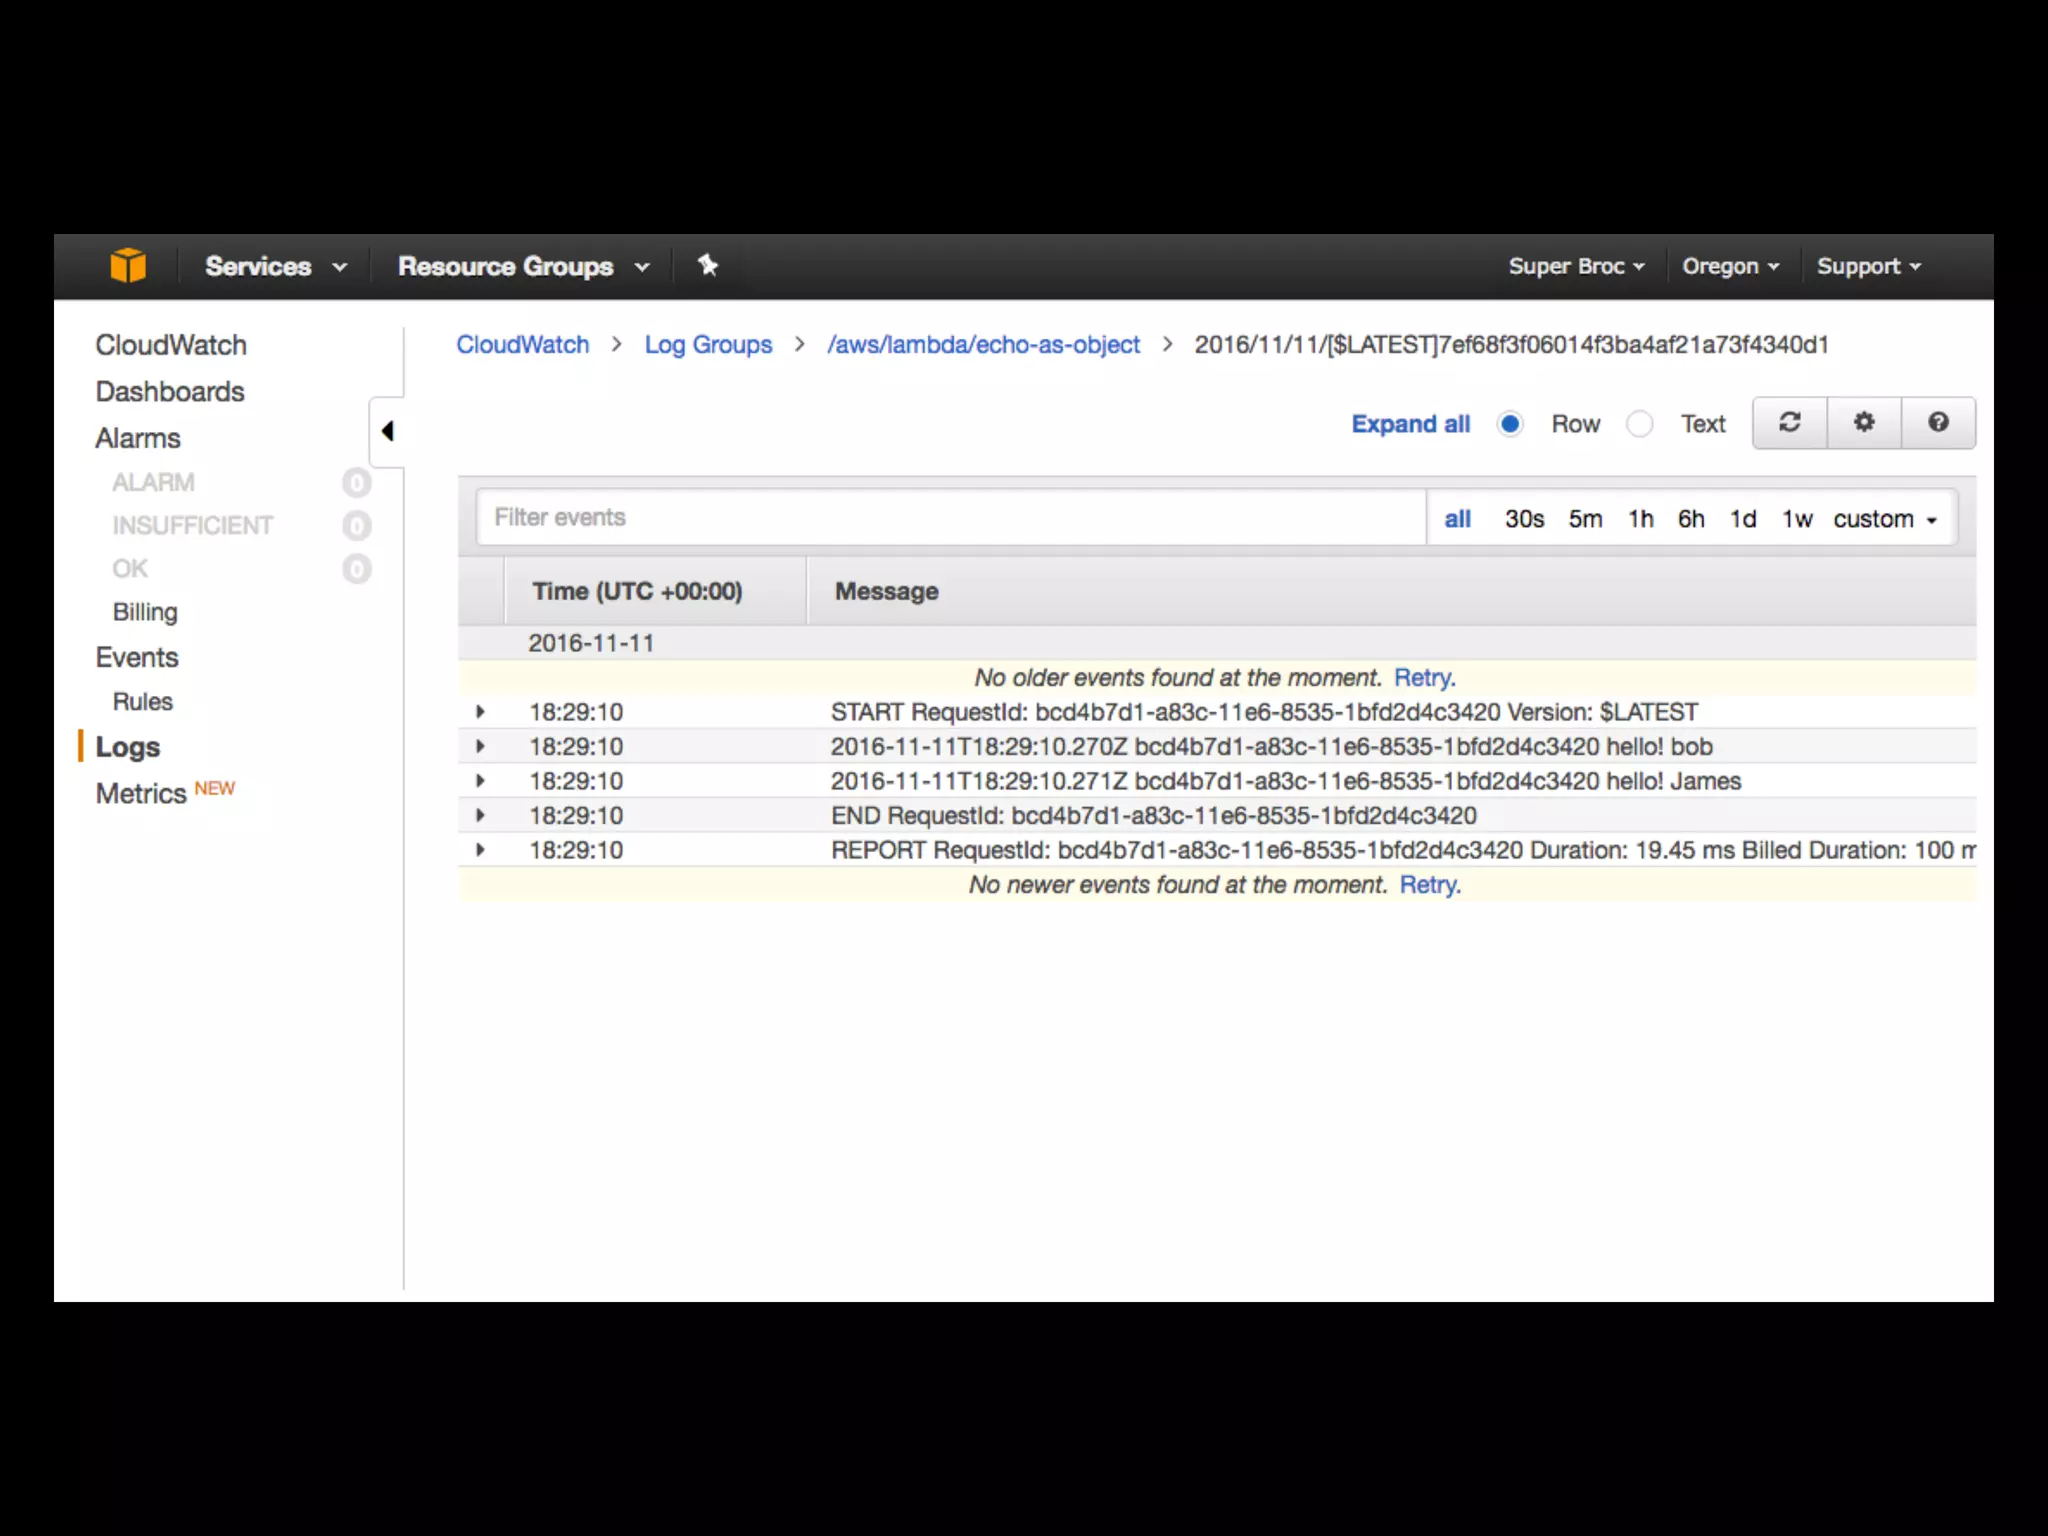Open the Support dropdown menu

[x=1869, y=266]
